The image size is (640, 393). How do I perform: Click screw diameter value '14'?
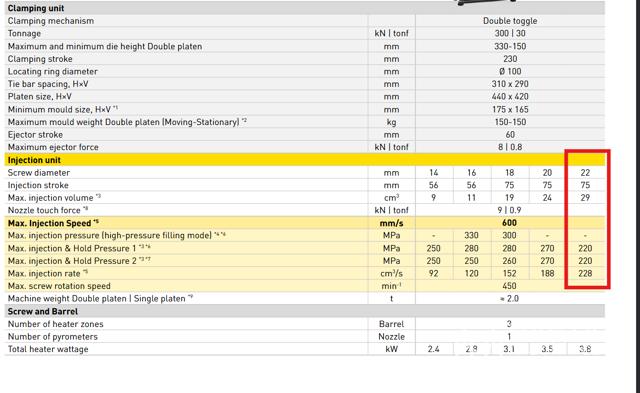click(x=433, y=173)
